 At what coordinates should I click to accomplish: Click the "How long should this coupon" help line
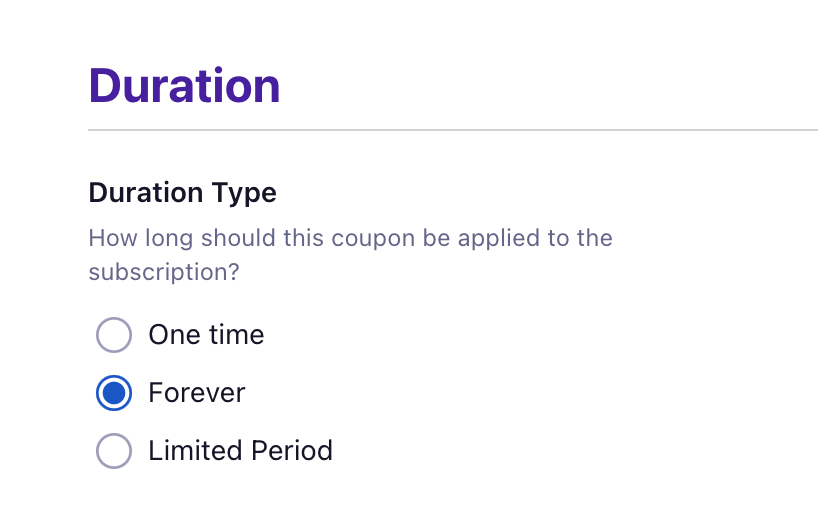(350, 239)
